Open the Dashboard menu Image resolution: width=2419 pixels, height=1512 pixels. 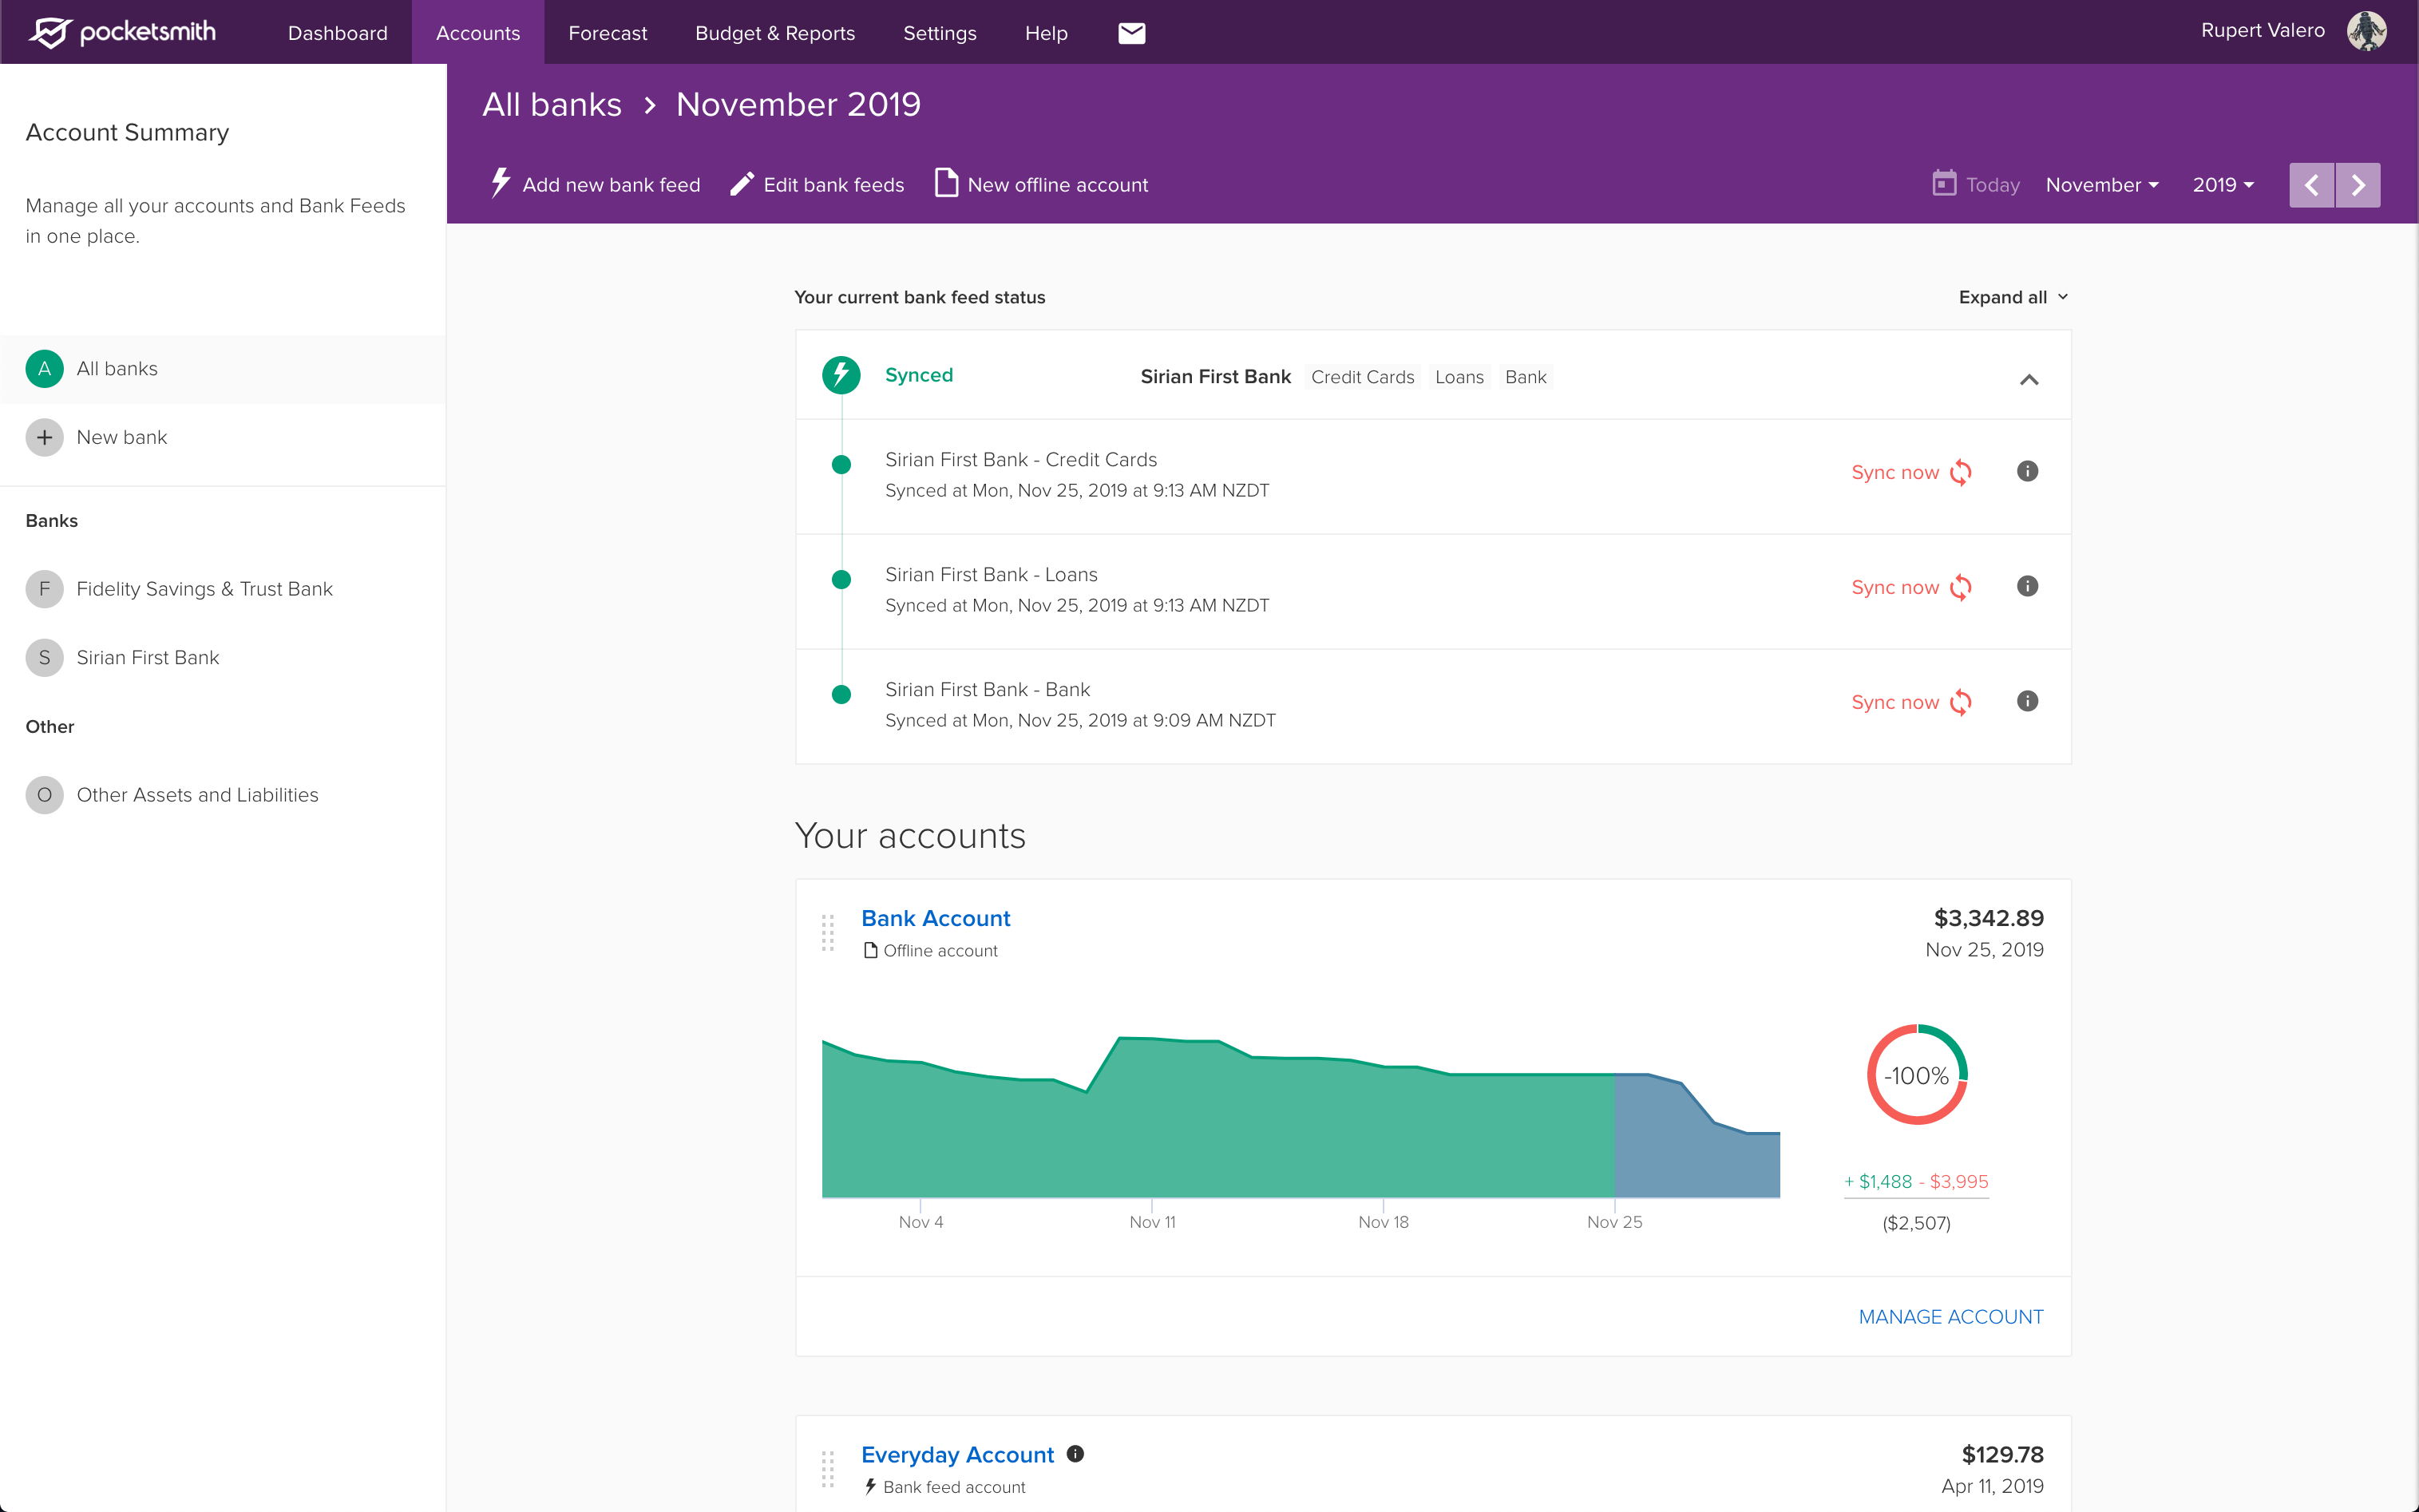(x=338, y=33)
